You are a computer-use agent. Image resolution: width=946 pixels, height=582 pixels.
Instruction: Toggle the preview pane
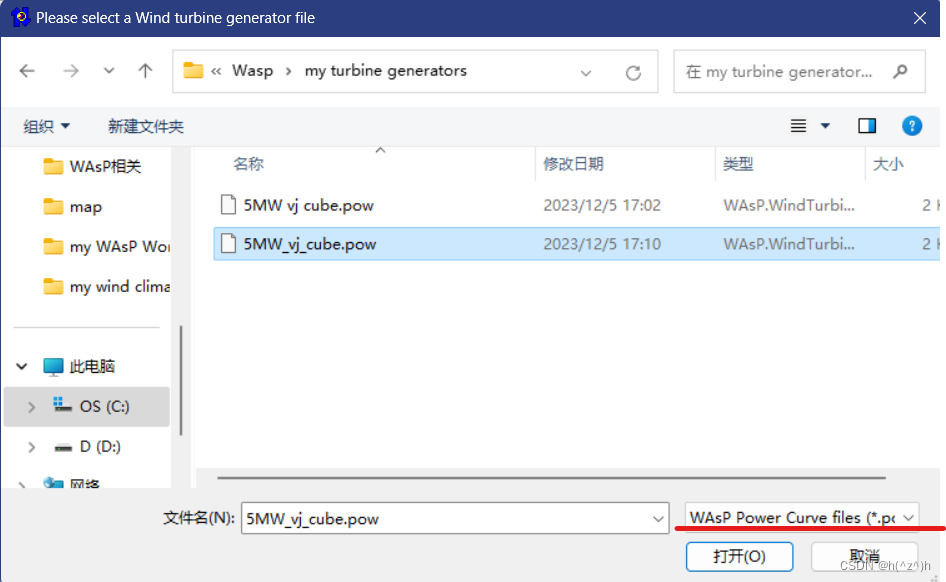867,125
